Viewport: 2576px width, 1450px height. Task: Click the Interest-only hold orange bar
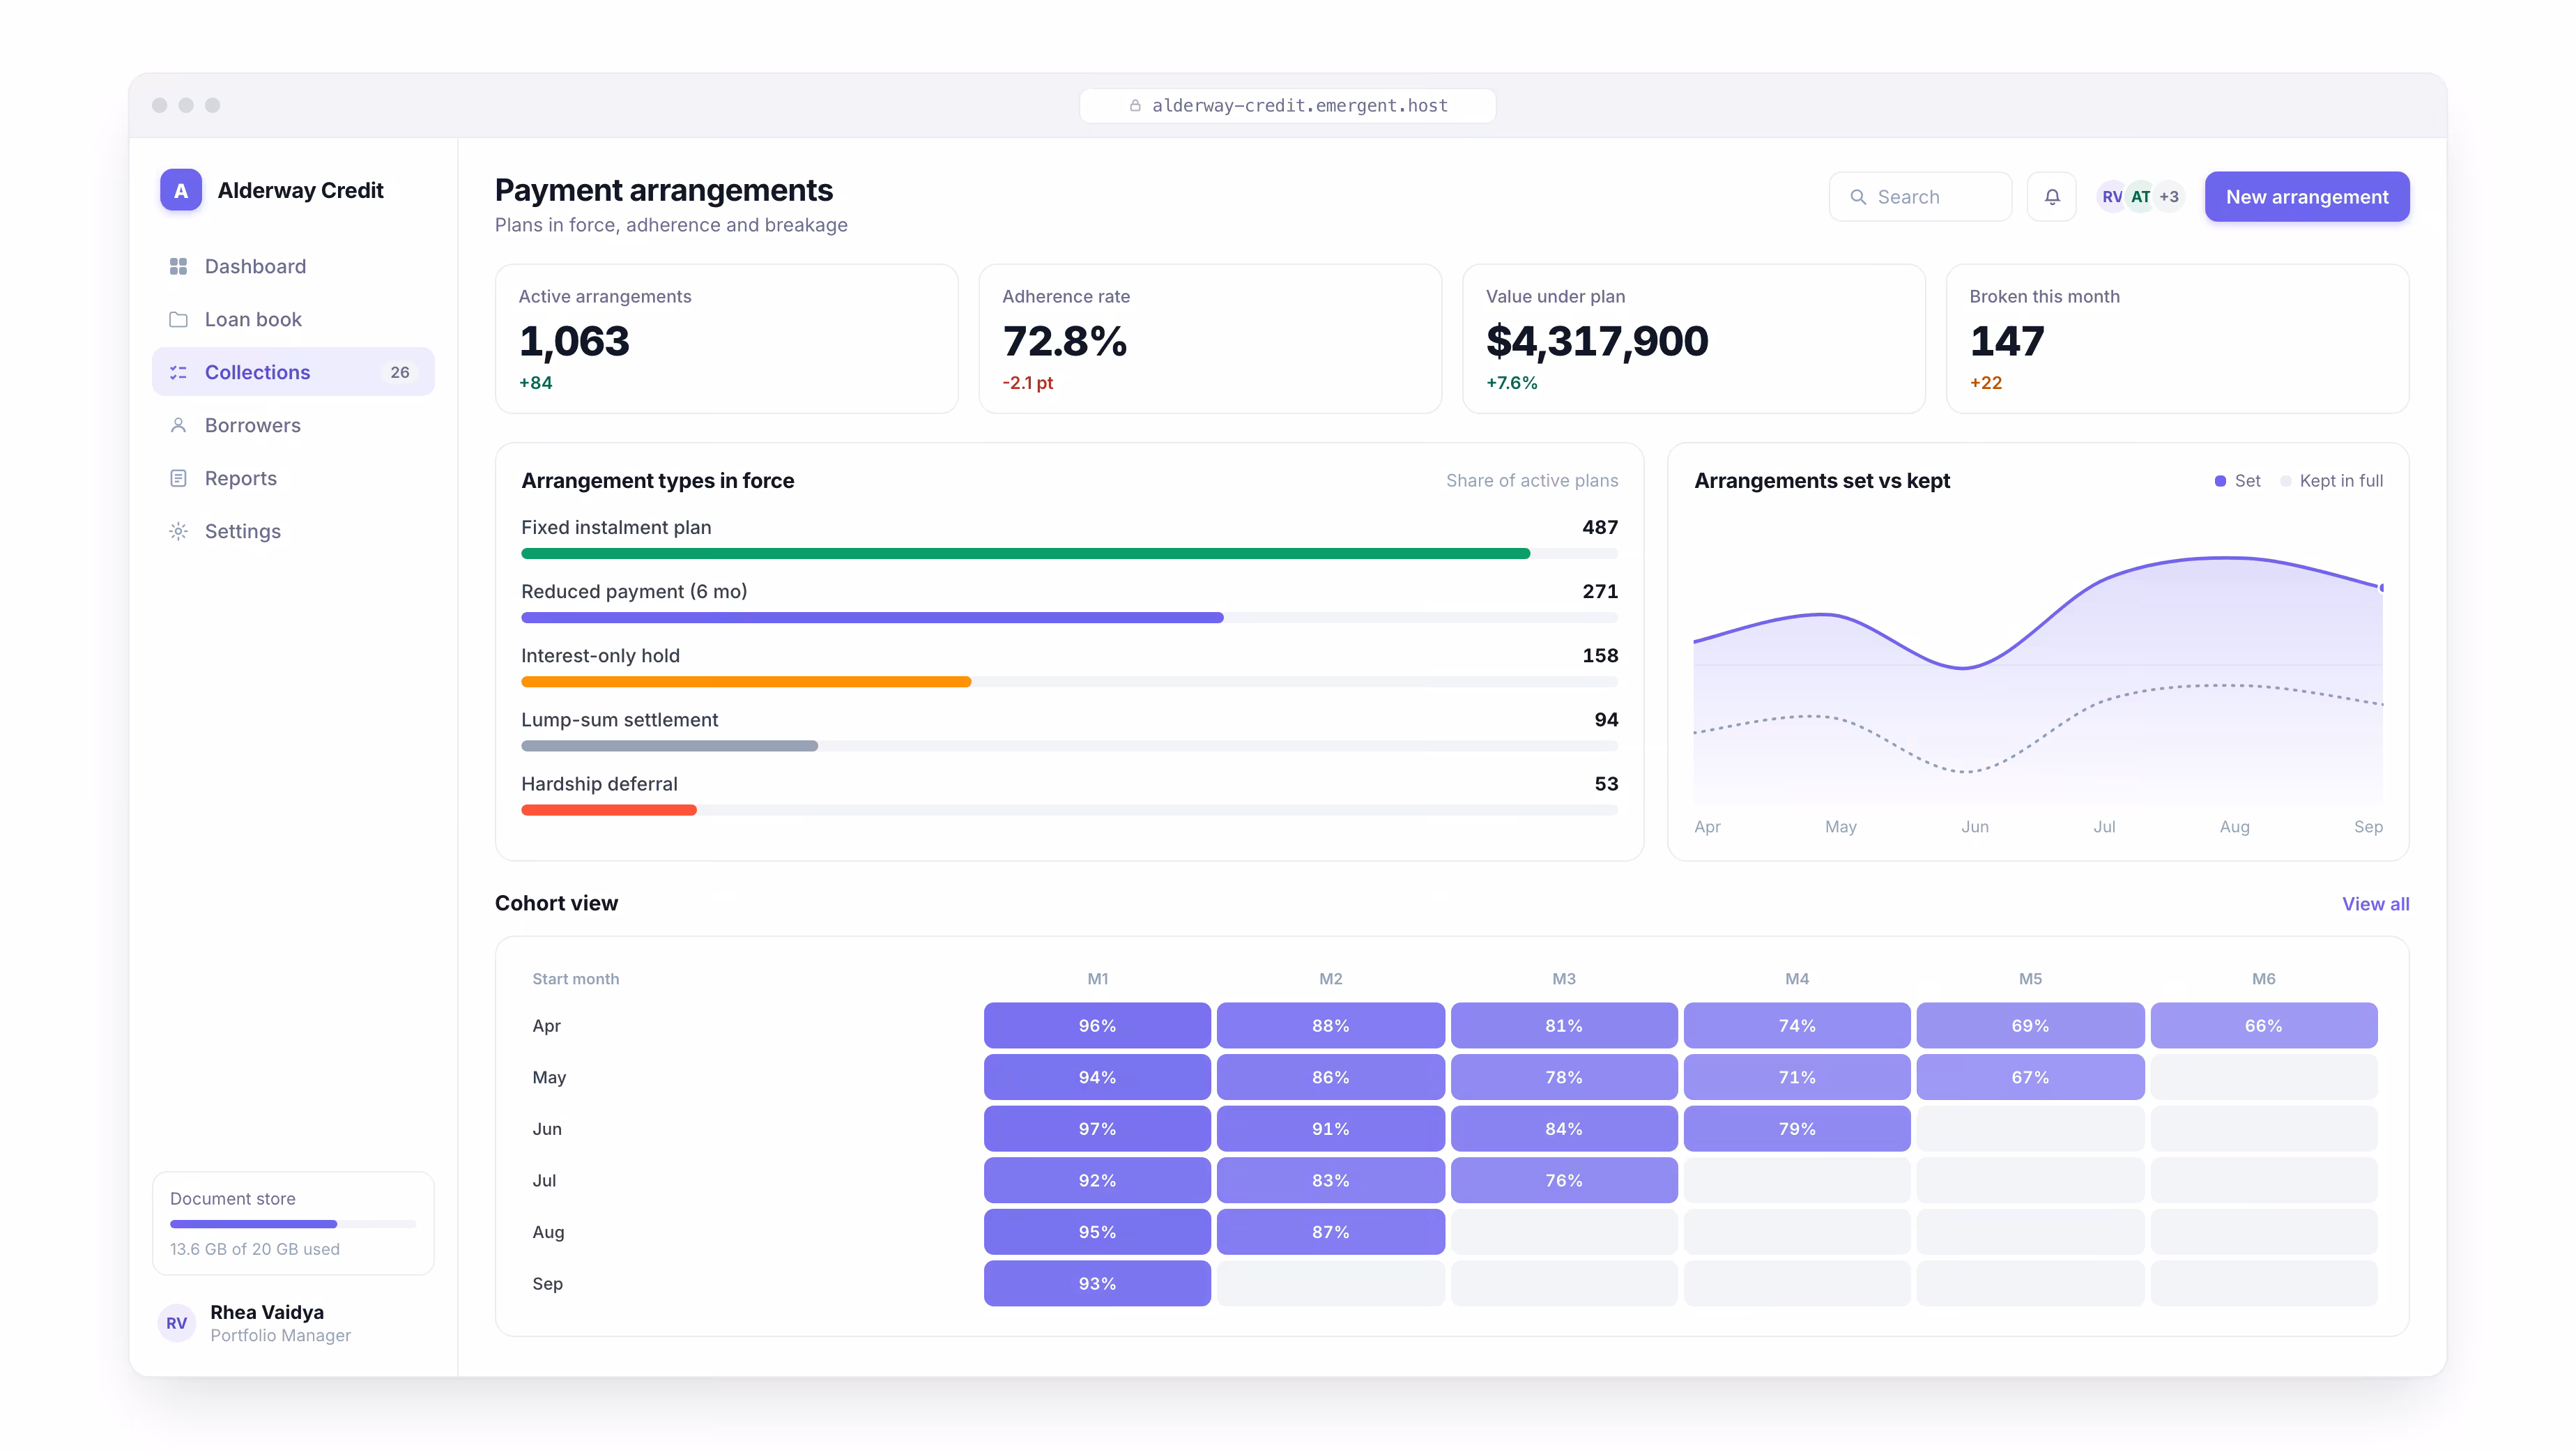pyautogui.click(x=746, y=682)
